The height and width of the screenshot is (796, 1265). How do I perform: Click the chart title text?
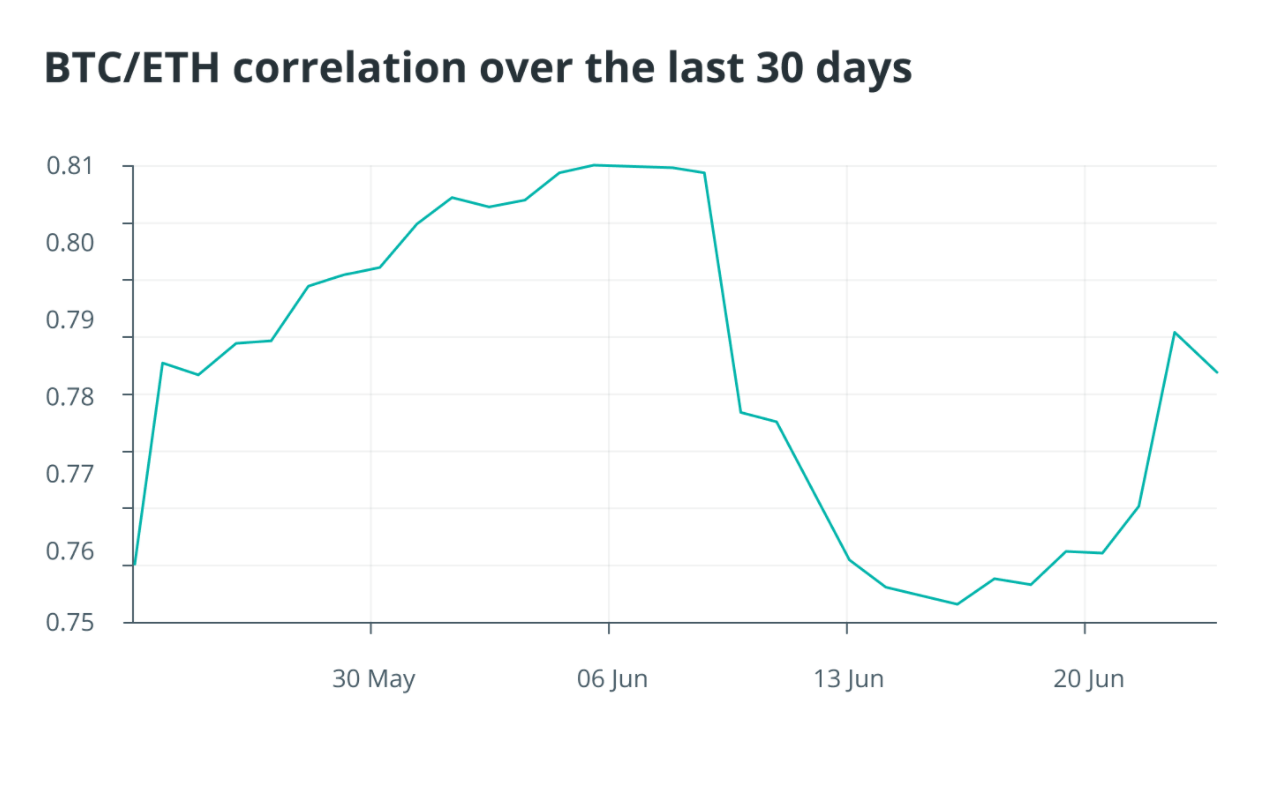(x=478, y=68)
